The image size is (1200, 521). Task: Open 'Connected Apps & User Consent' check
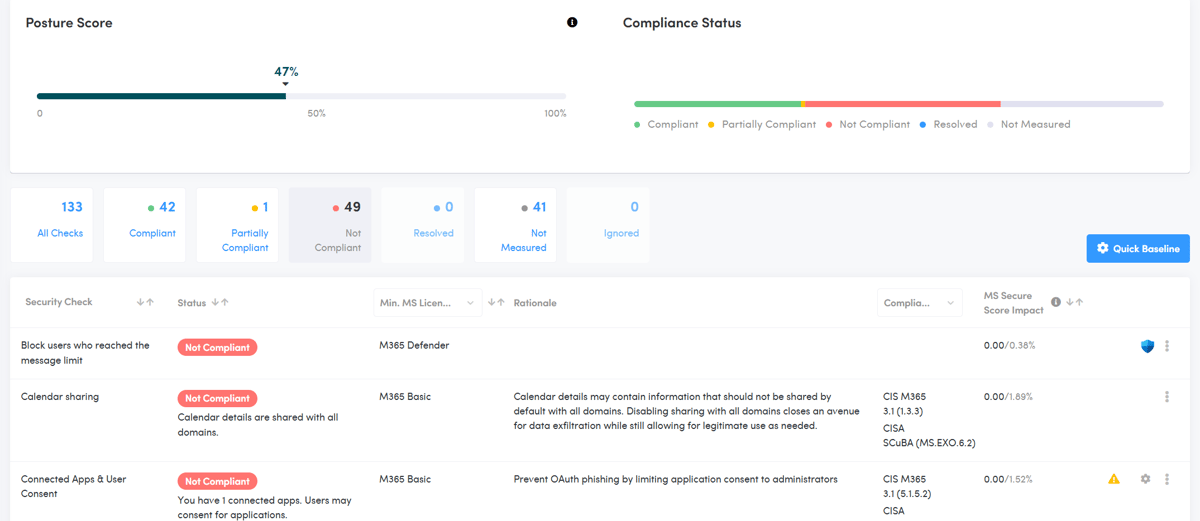coord(74,486)
